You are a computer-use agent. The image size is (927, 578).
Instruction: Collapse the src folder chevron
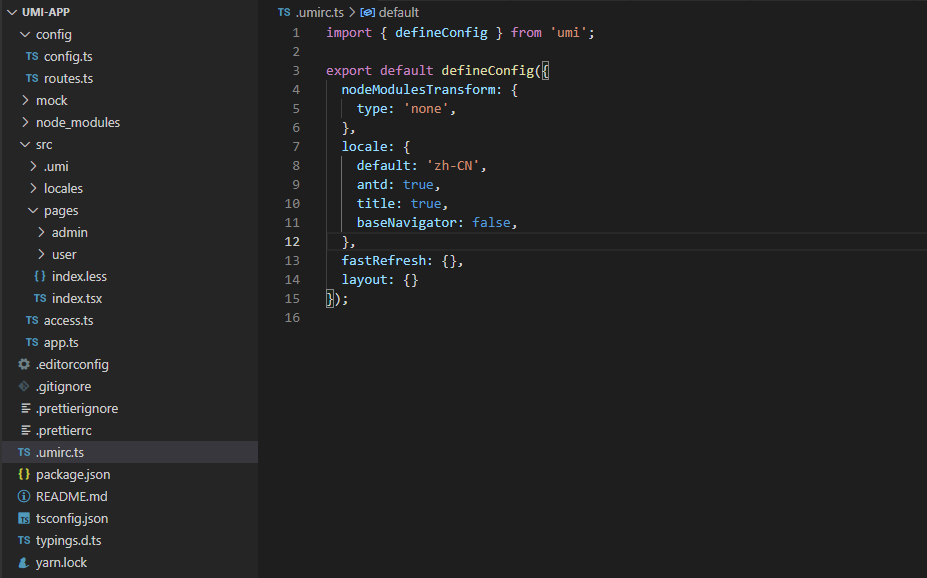(x=25, y=144)
